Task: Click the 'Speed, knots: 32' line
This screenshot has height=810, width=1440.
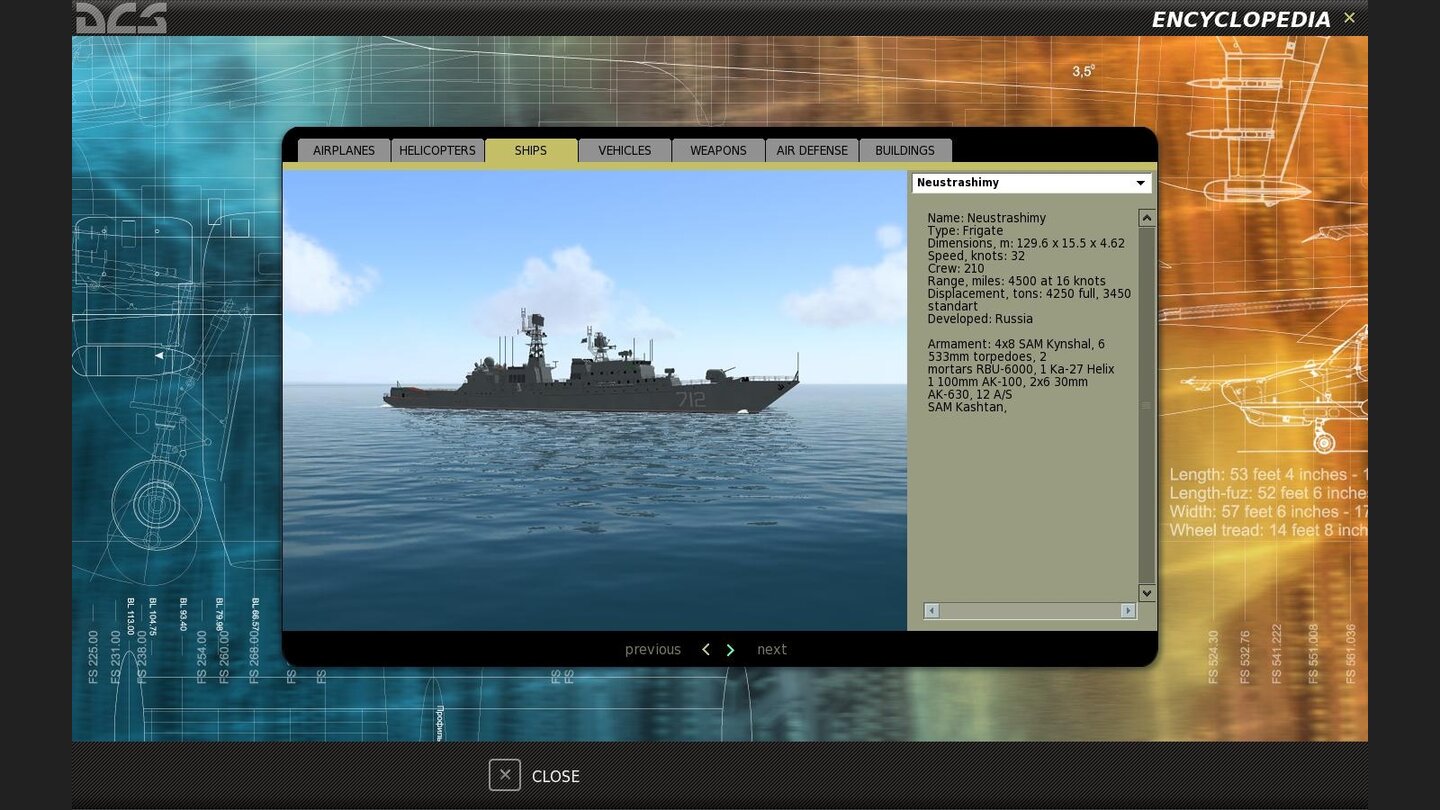Action: 976,256
